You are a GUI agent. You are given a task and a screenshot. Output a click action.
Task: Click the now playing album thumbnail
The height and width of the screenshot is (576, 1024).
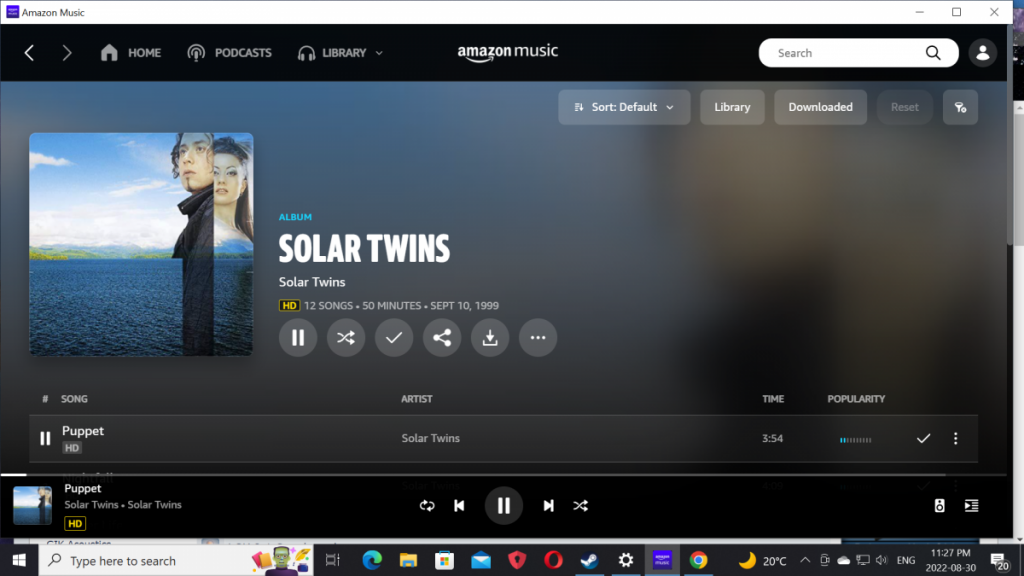pyautogui.click(x=33, y=505)
